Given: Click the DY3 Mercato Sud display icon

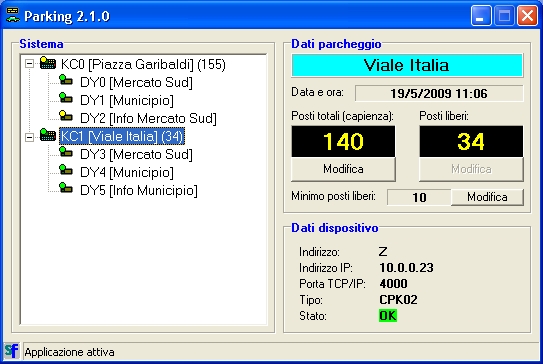Looking at the screenshot, I should 66,152.
